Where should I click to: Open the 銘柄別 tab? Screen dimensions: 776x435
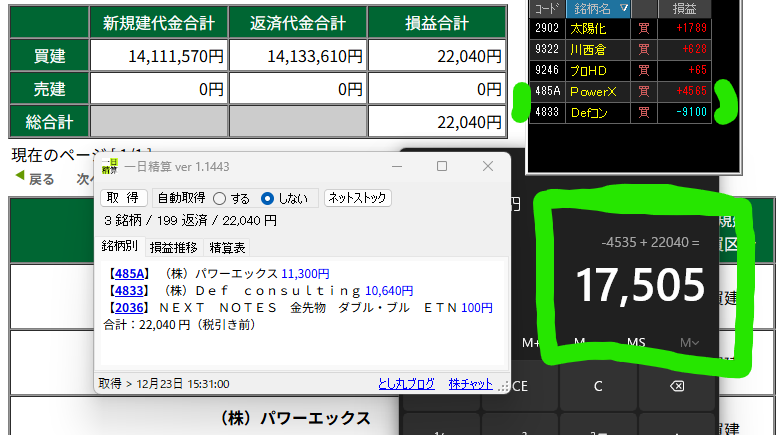[x=120, y=247]
